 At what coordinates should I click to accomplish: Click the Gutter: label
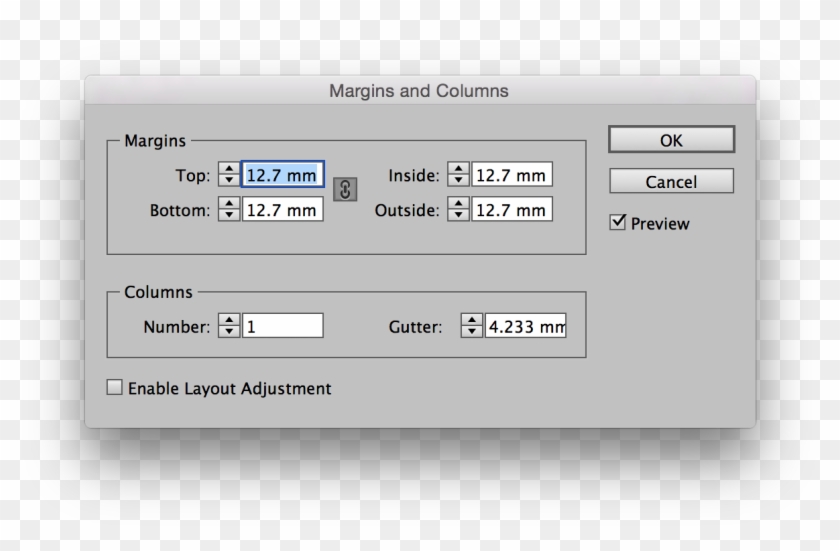tap(415, 327)
